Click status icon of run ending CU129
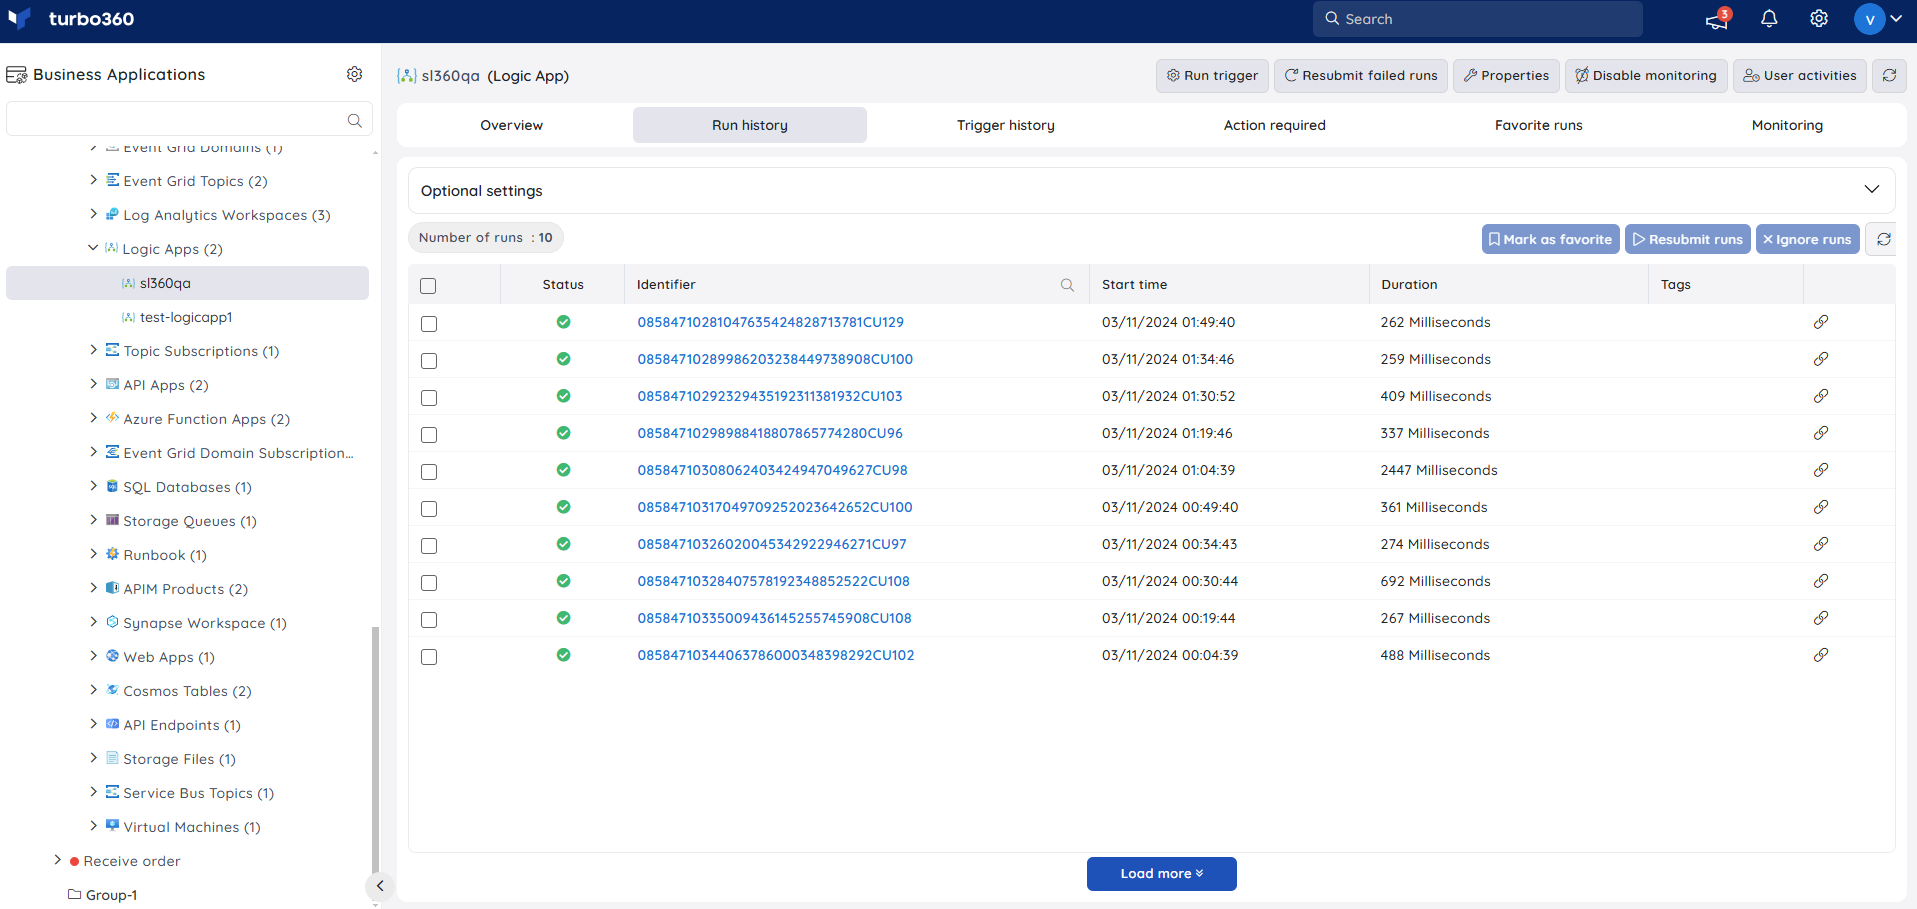The width and height of the screenshot is (1917, 909). tap(563, 322)
